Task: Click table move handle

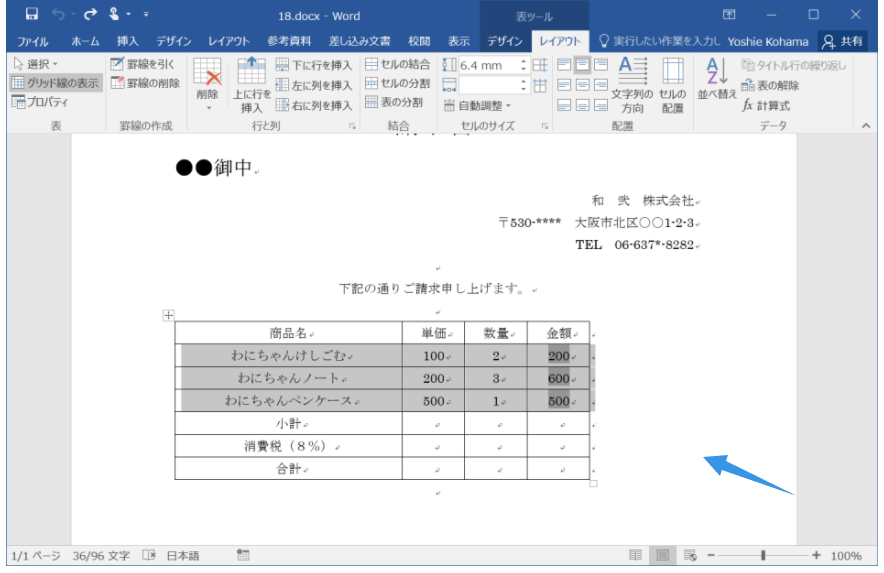Action: [168, 315]
